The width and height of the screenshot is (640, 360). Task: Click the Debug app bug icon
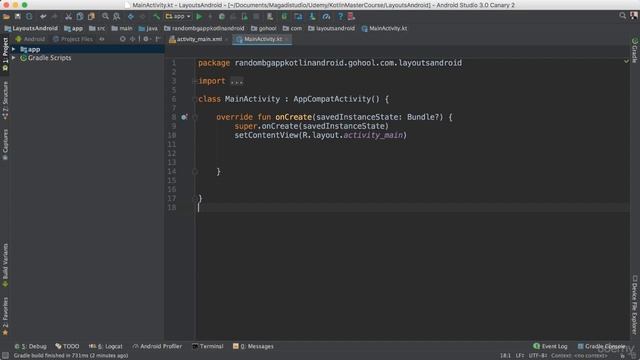point(222,17)
